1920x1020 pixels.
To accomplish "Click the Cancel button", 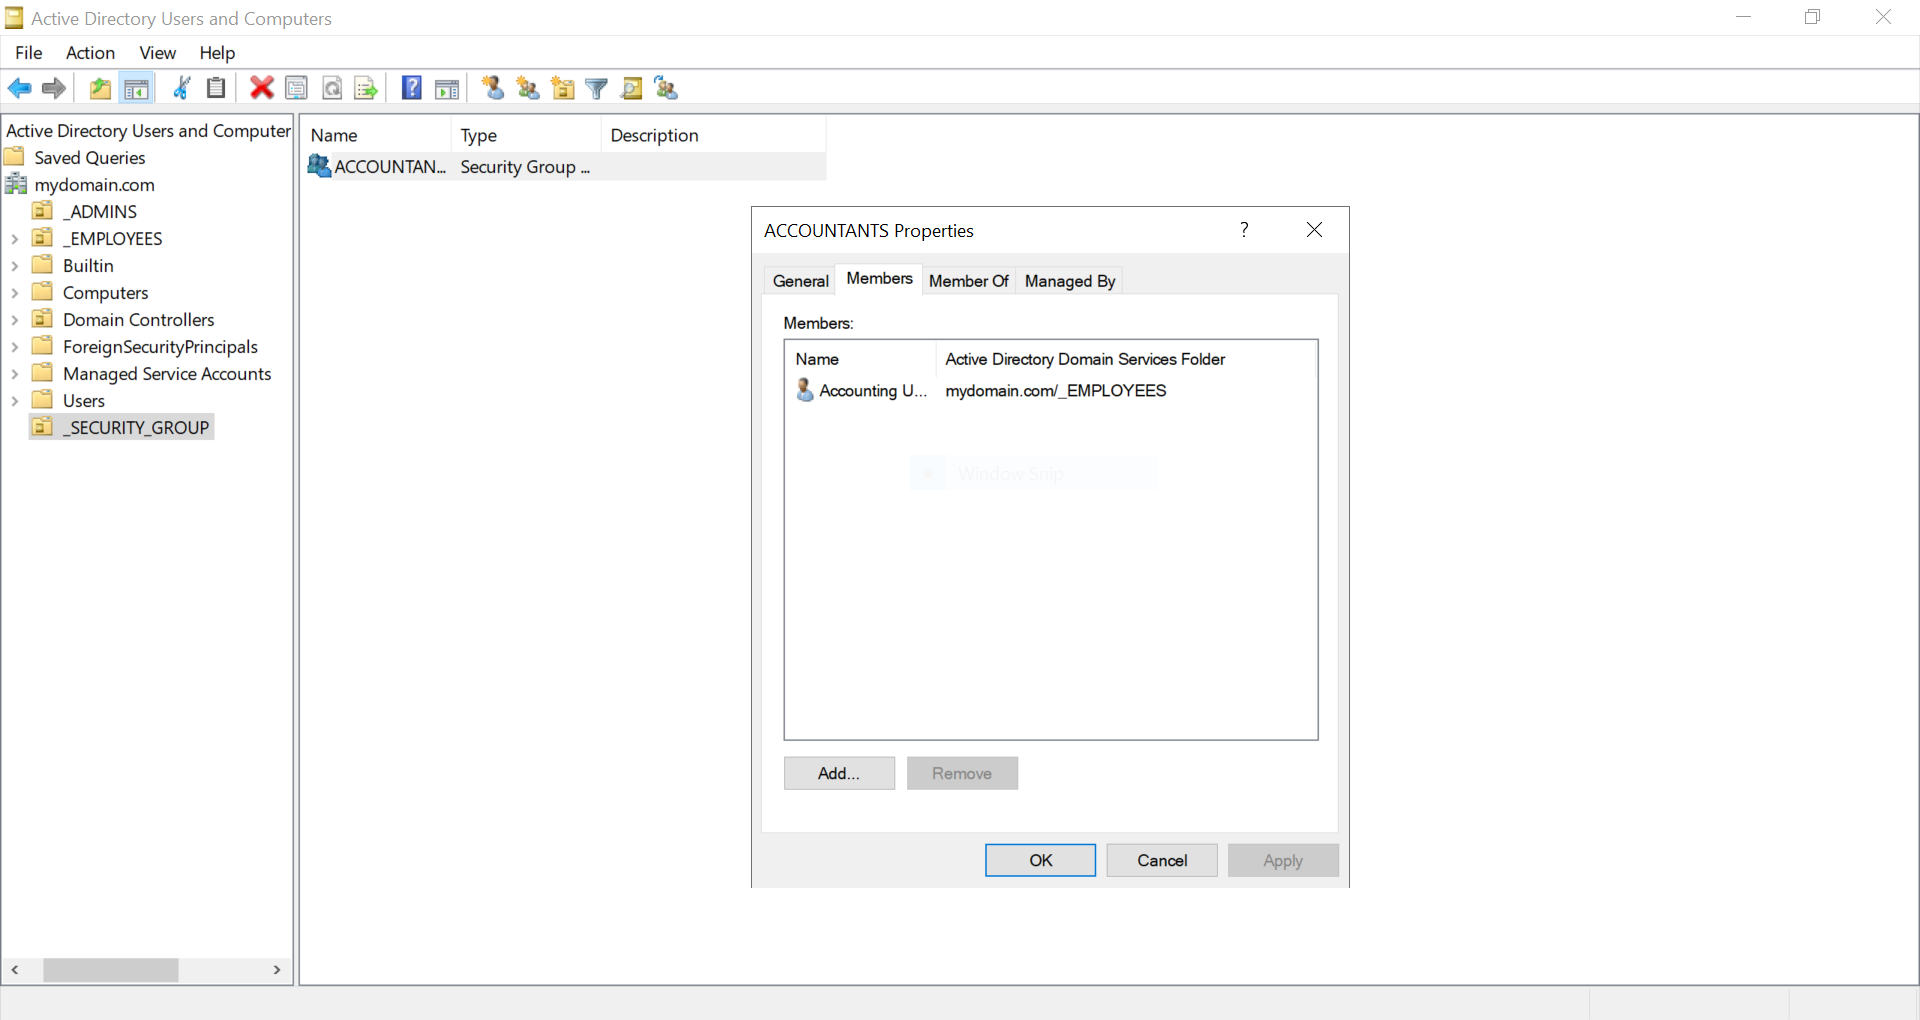I will pos(1162,860).
